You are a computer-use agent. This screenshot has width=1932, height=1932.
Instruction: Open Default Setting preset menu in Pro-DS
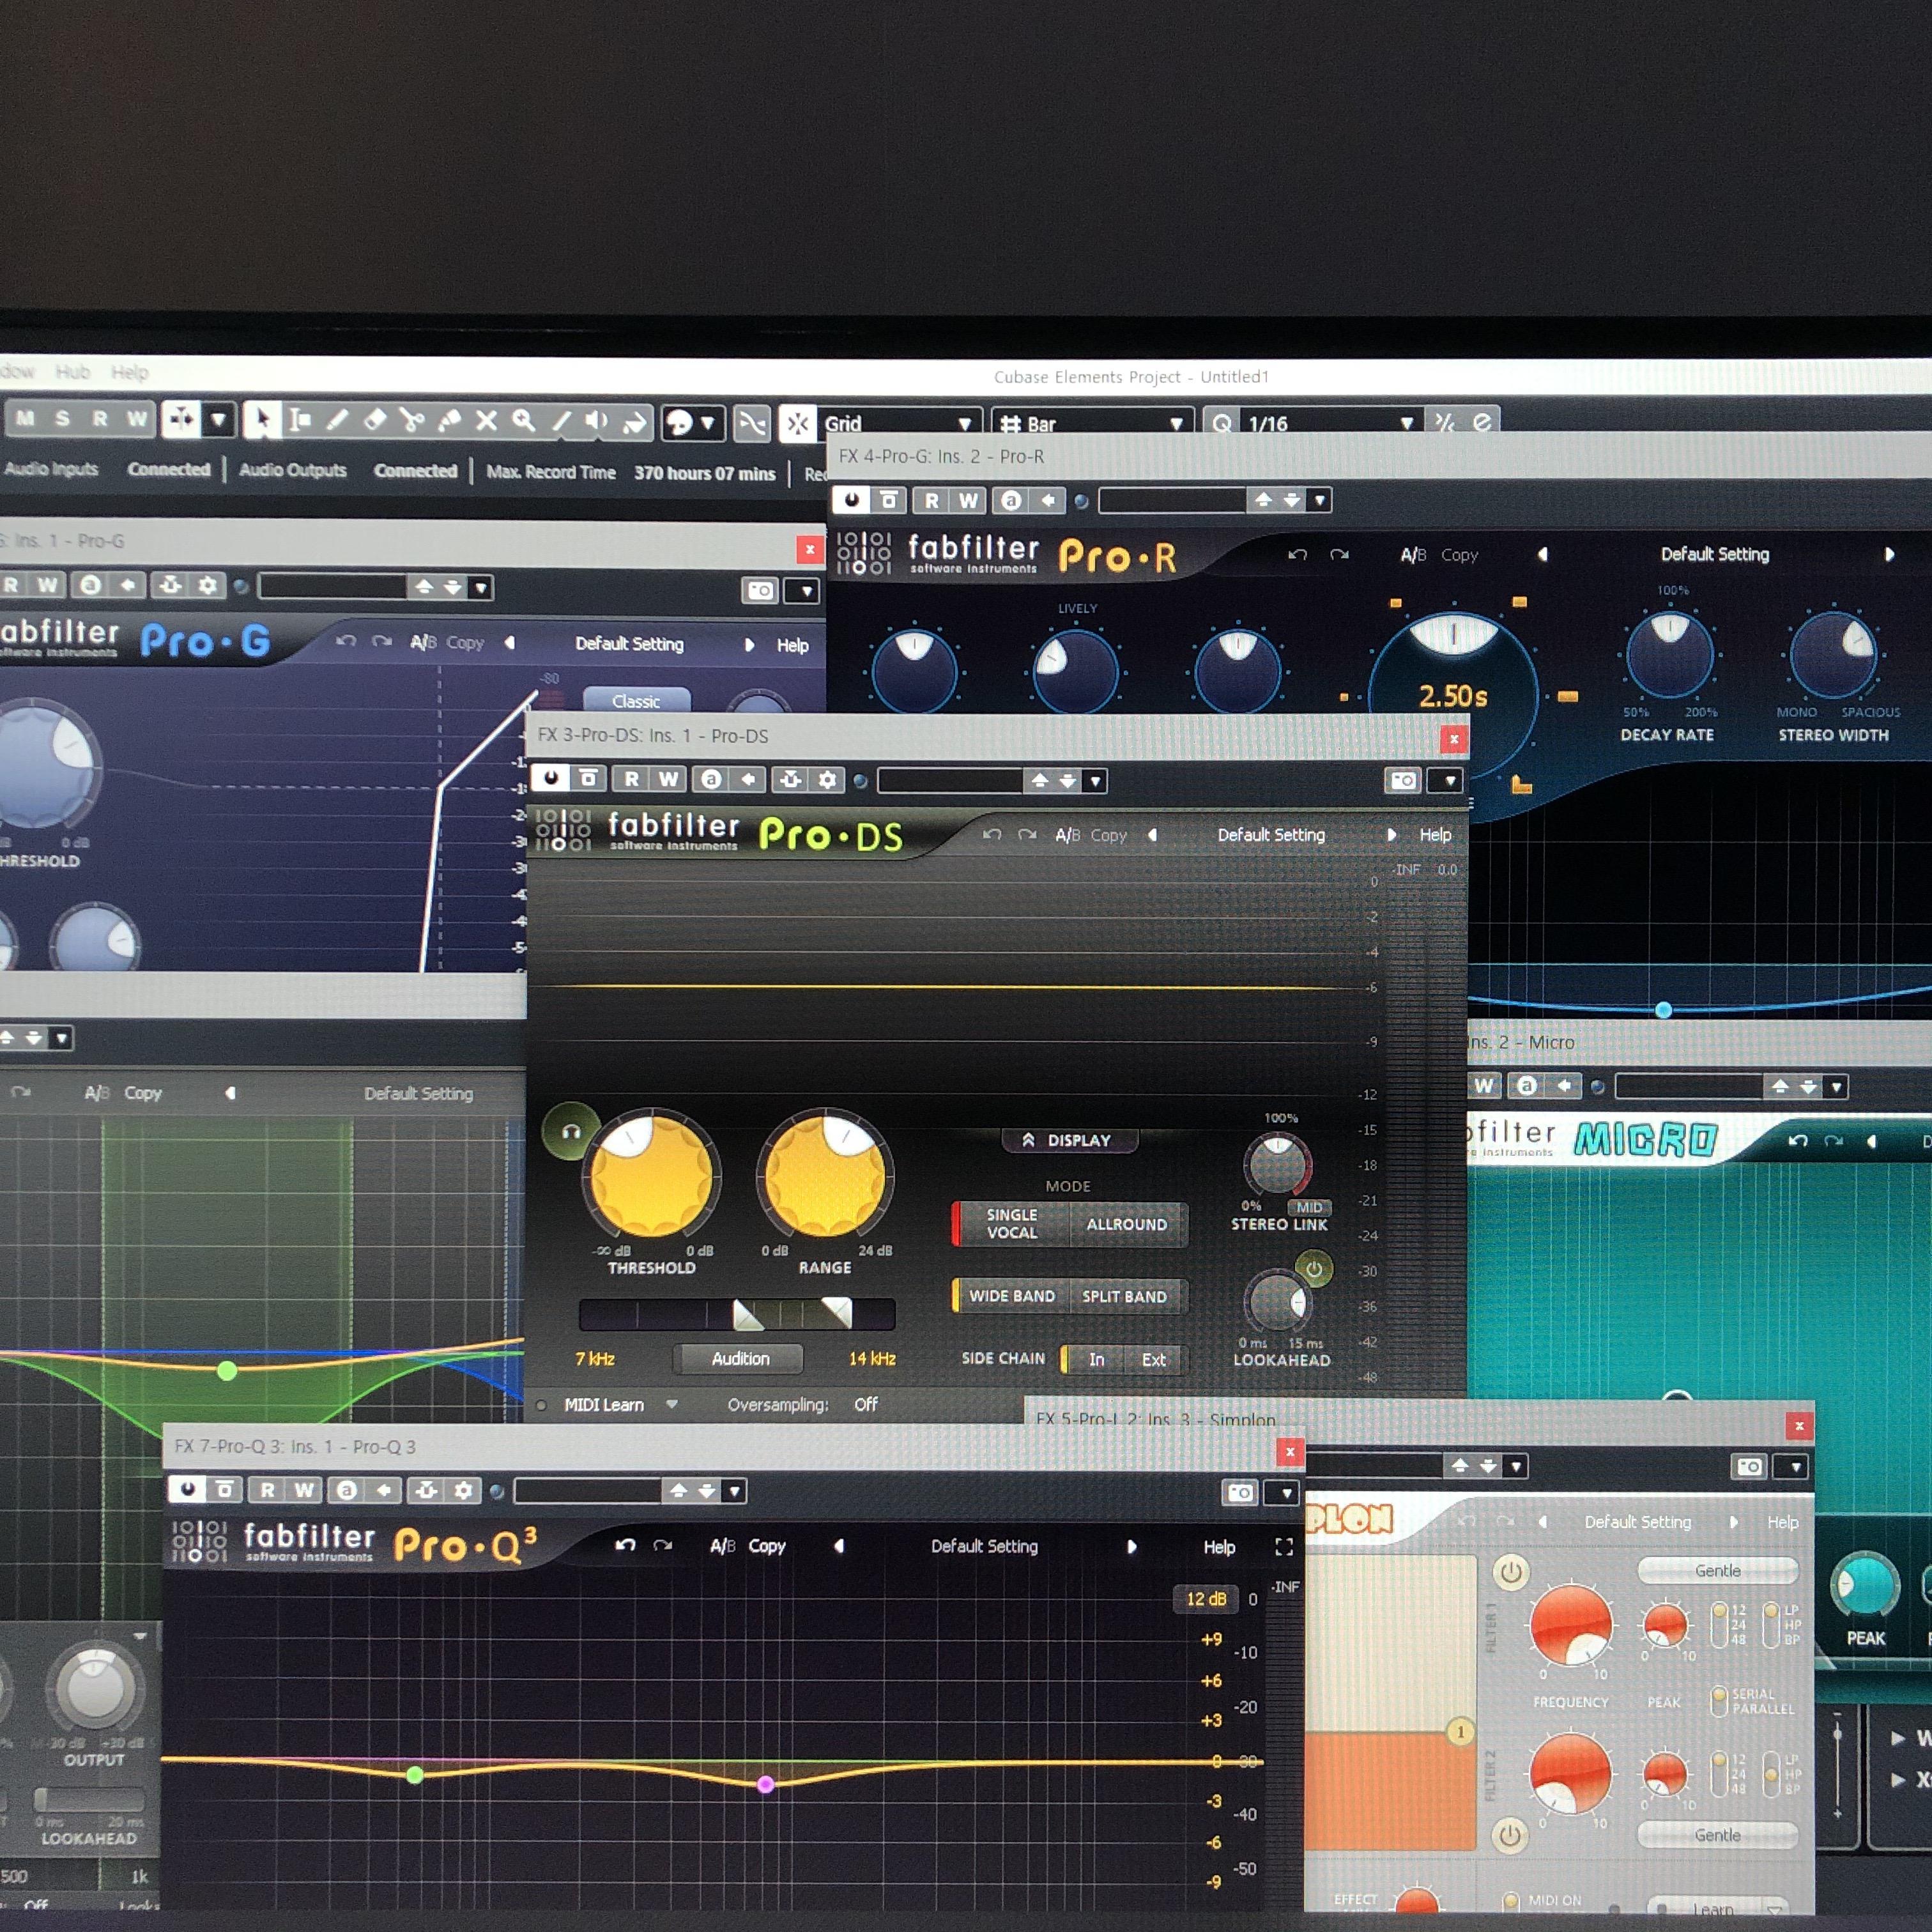1271,834
